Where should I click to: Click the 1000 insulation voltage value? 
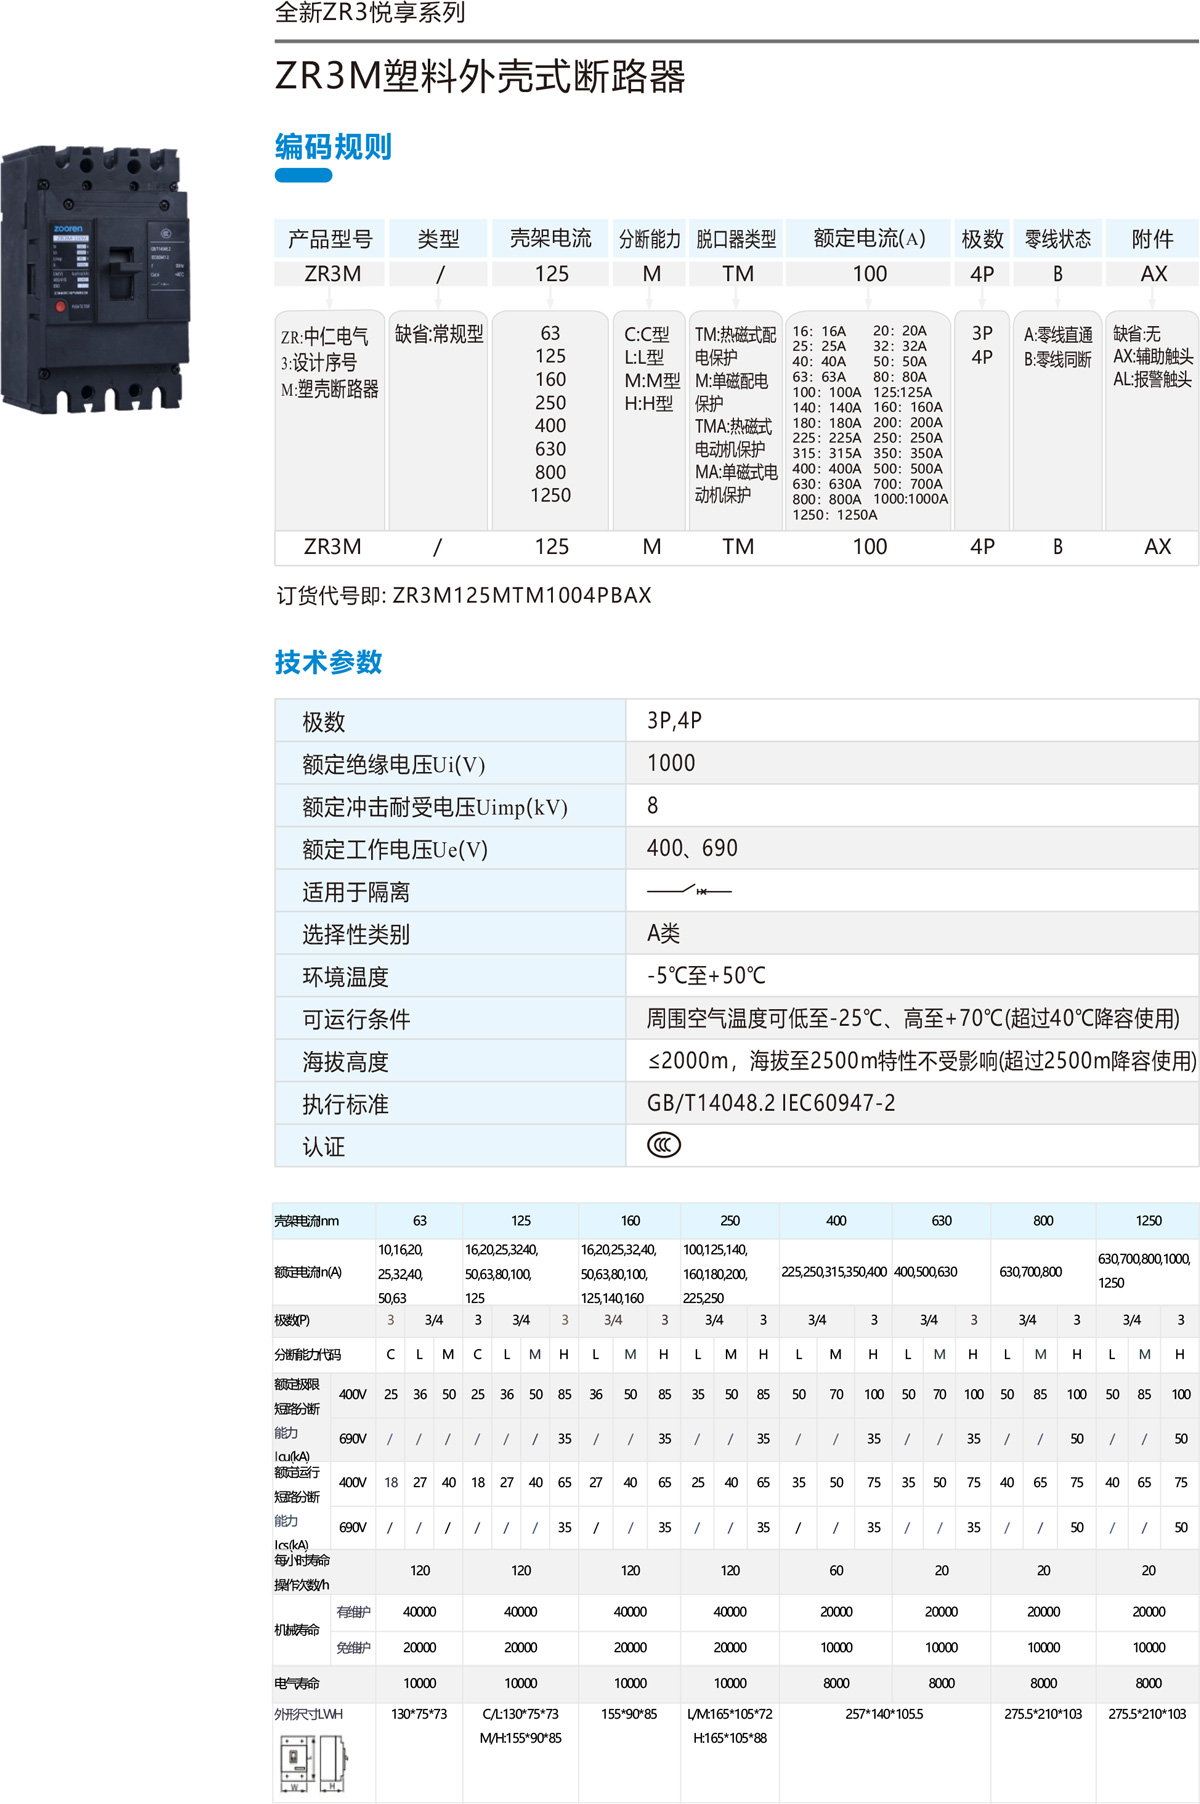click(671, 763)
